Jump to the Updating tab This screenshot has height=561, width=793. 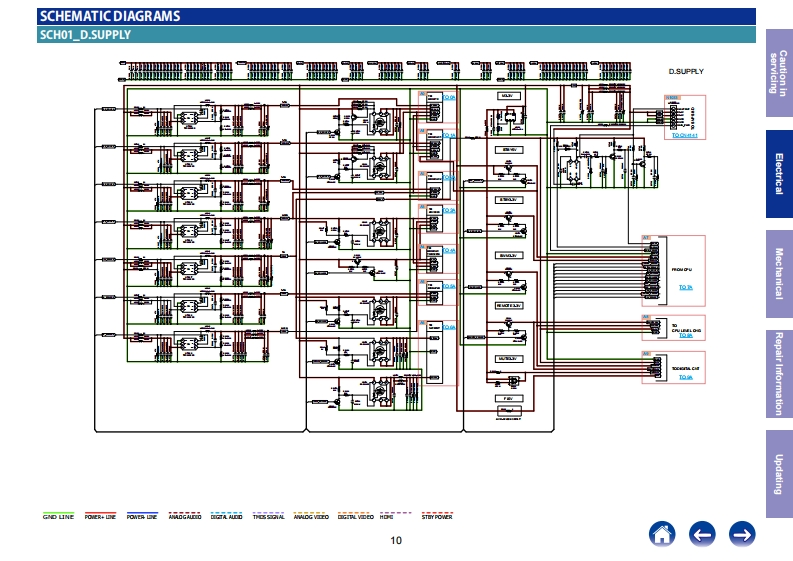tap(778, 473)
